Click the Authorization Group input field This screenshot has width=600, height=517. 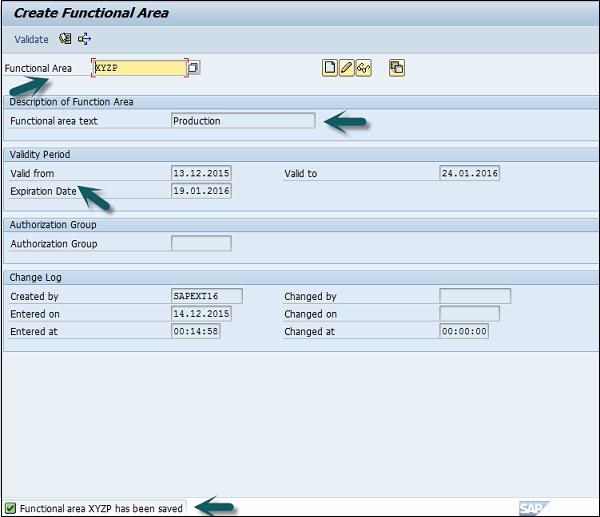coord(201,243)
